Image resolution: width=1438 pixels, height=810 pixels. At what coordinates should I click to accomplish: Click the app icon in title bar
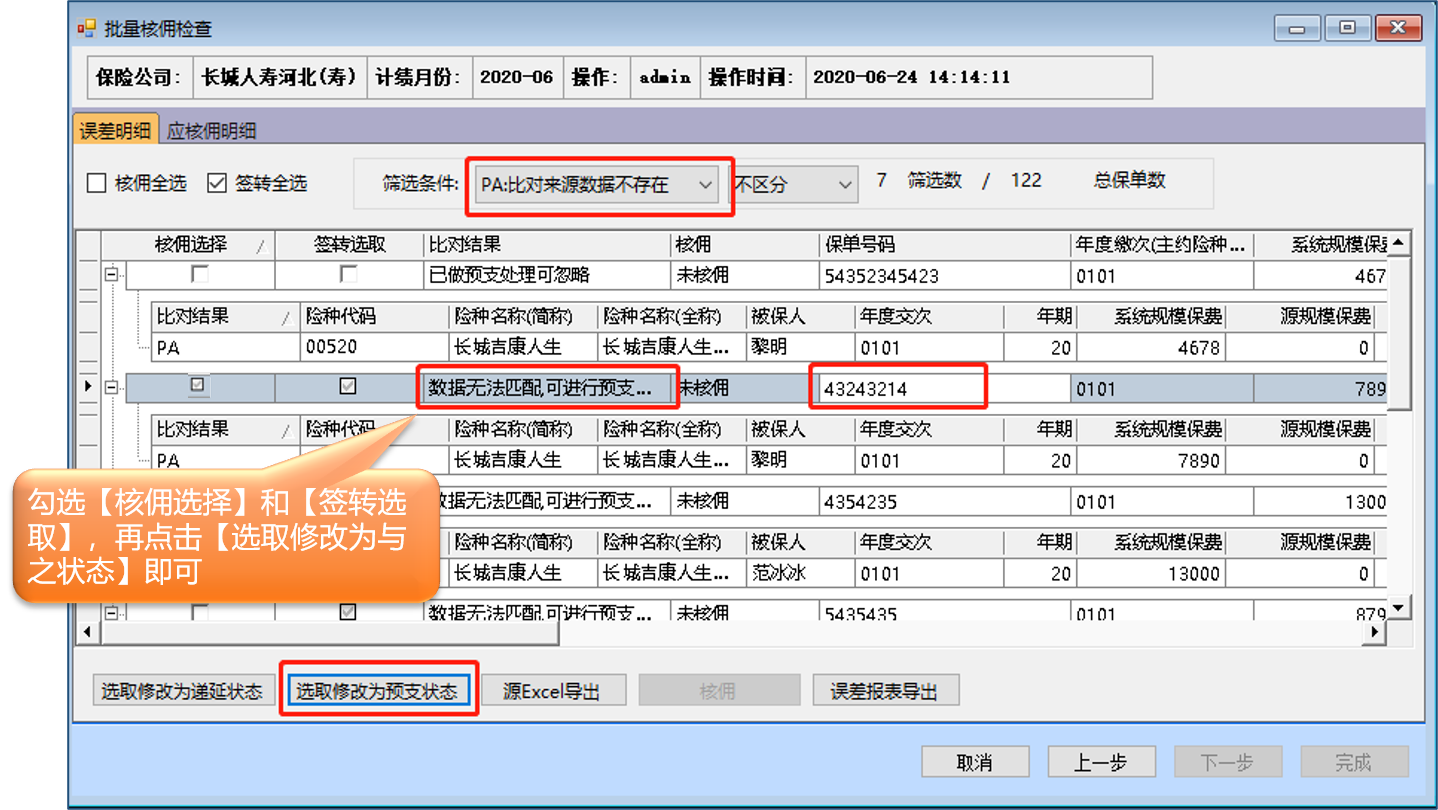87,28
